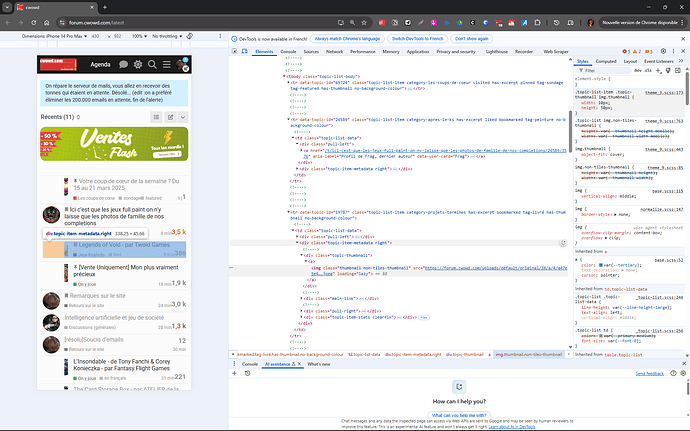Open Learn about AI in DevTools link
The height and width of the screenshot is (431, 690).
512,427
